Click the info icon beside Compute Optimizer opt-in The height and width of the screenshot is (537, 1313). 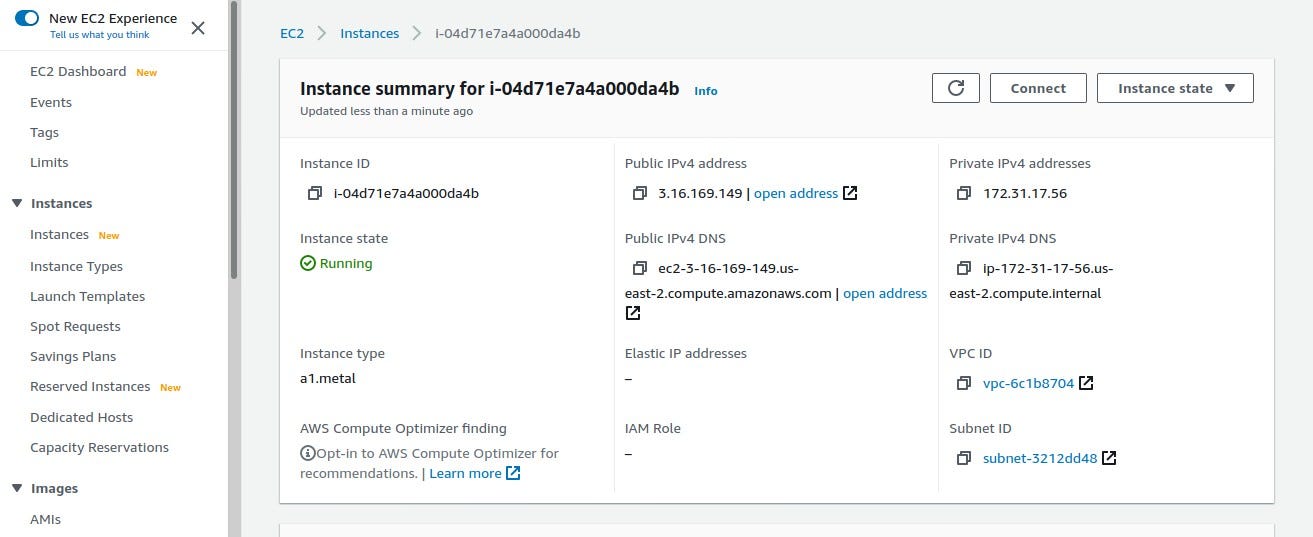pyautogui.click(x=308, y=453)
